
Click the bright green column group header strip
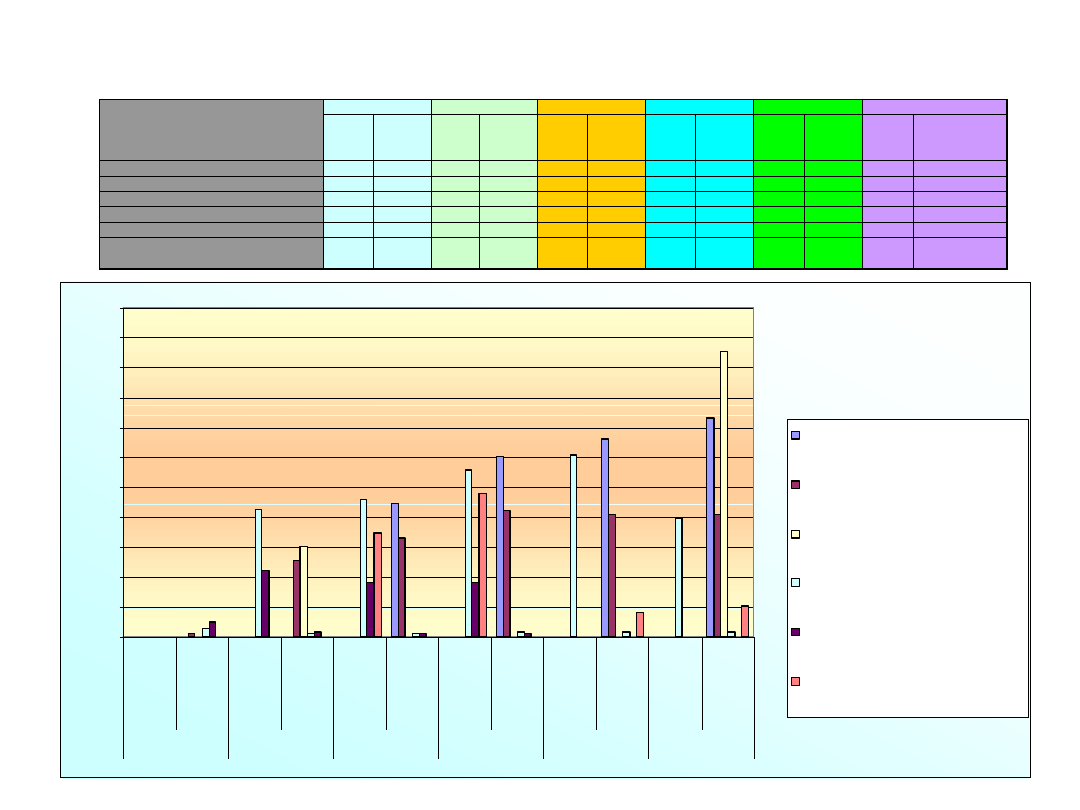[807, 106]
